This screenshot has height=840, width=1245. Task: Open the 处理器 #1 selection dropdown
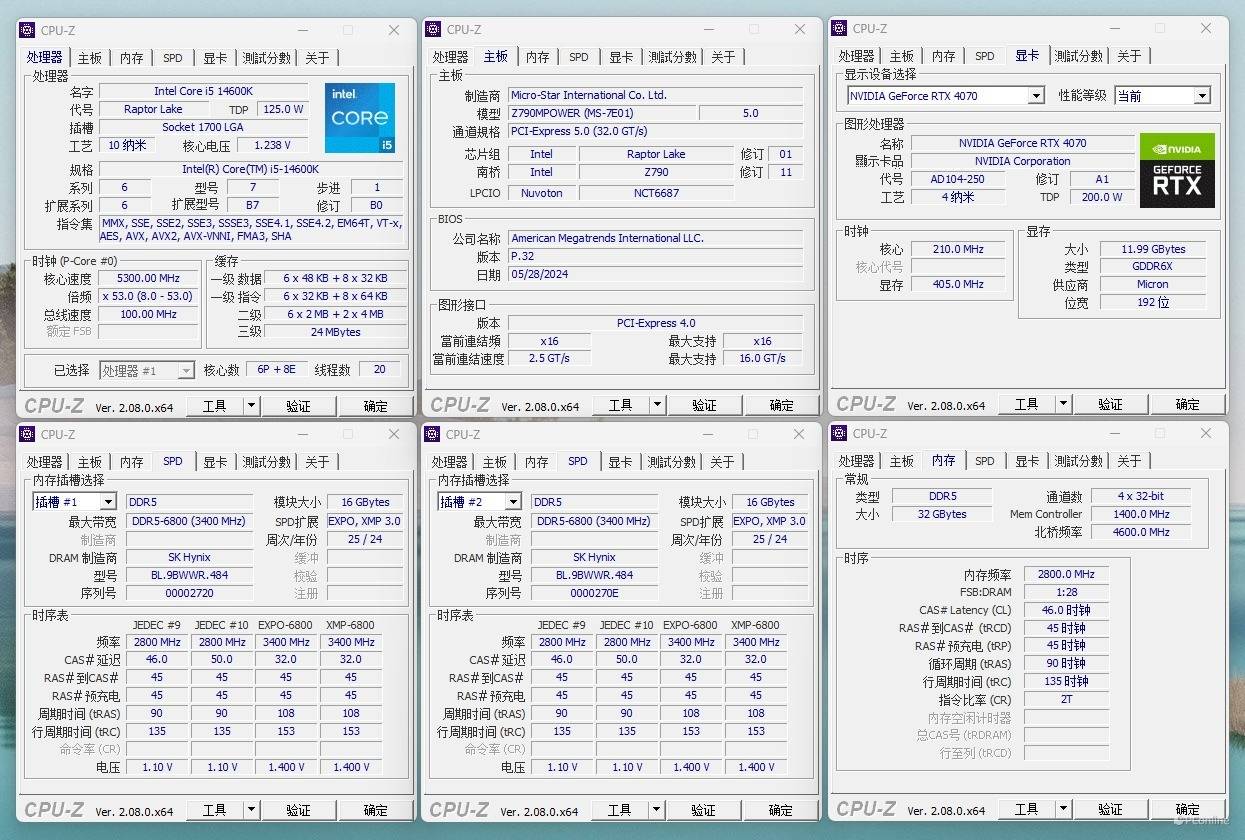point(185,371)
